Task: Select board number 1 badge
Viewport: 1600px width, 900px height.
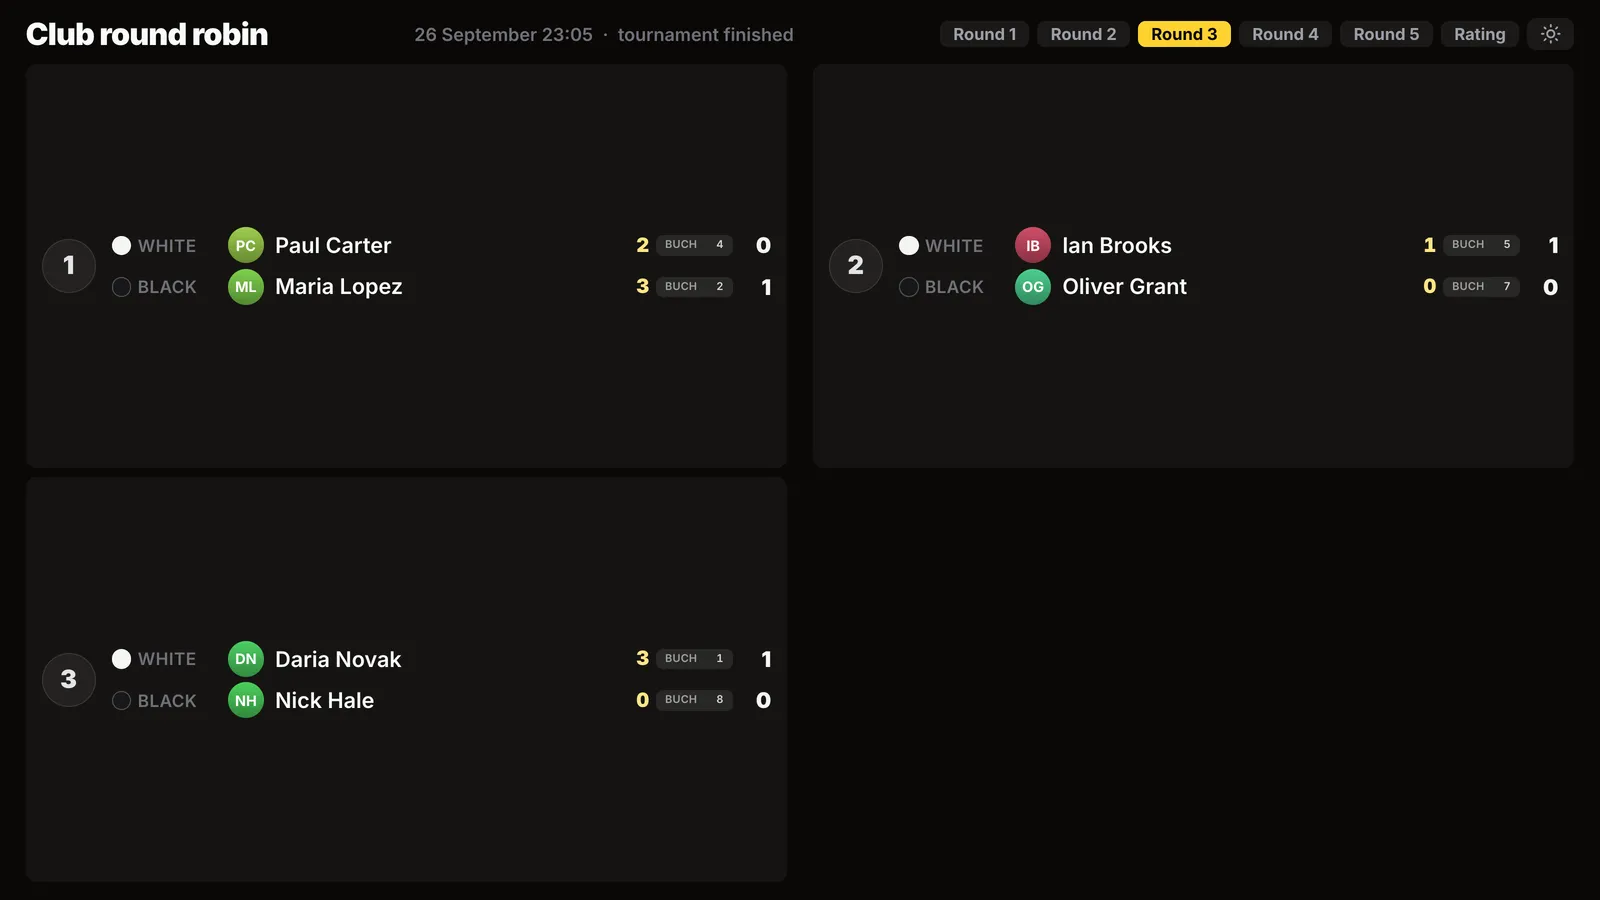Action: click(69, 266)
